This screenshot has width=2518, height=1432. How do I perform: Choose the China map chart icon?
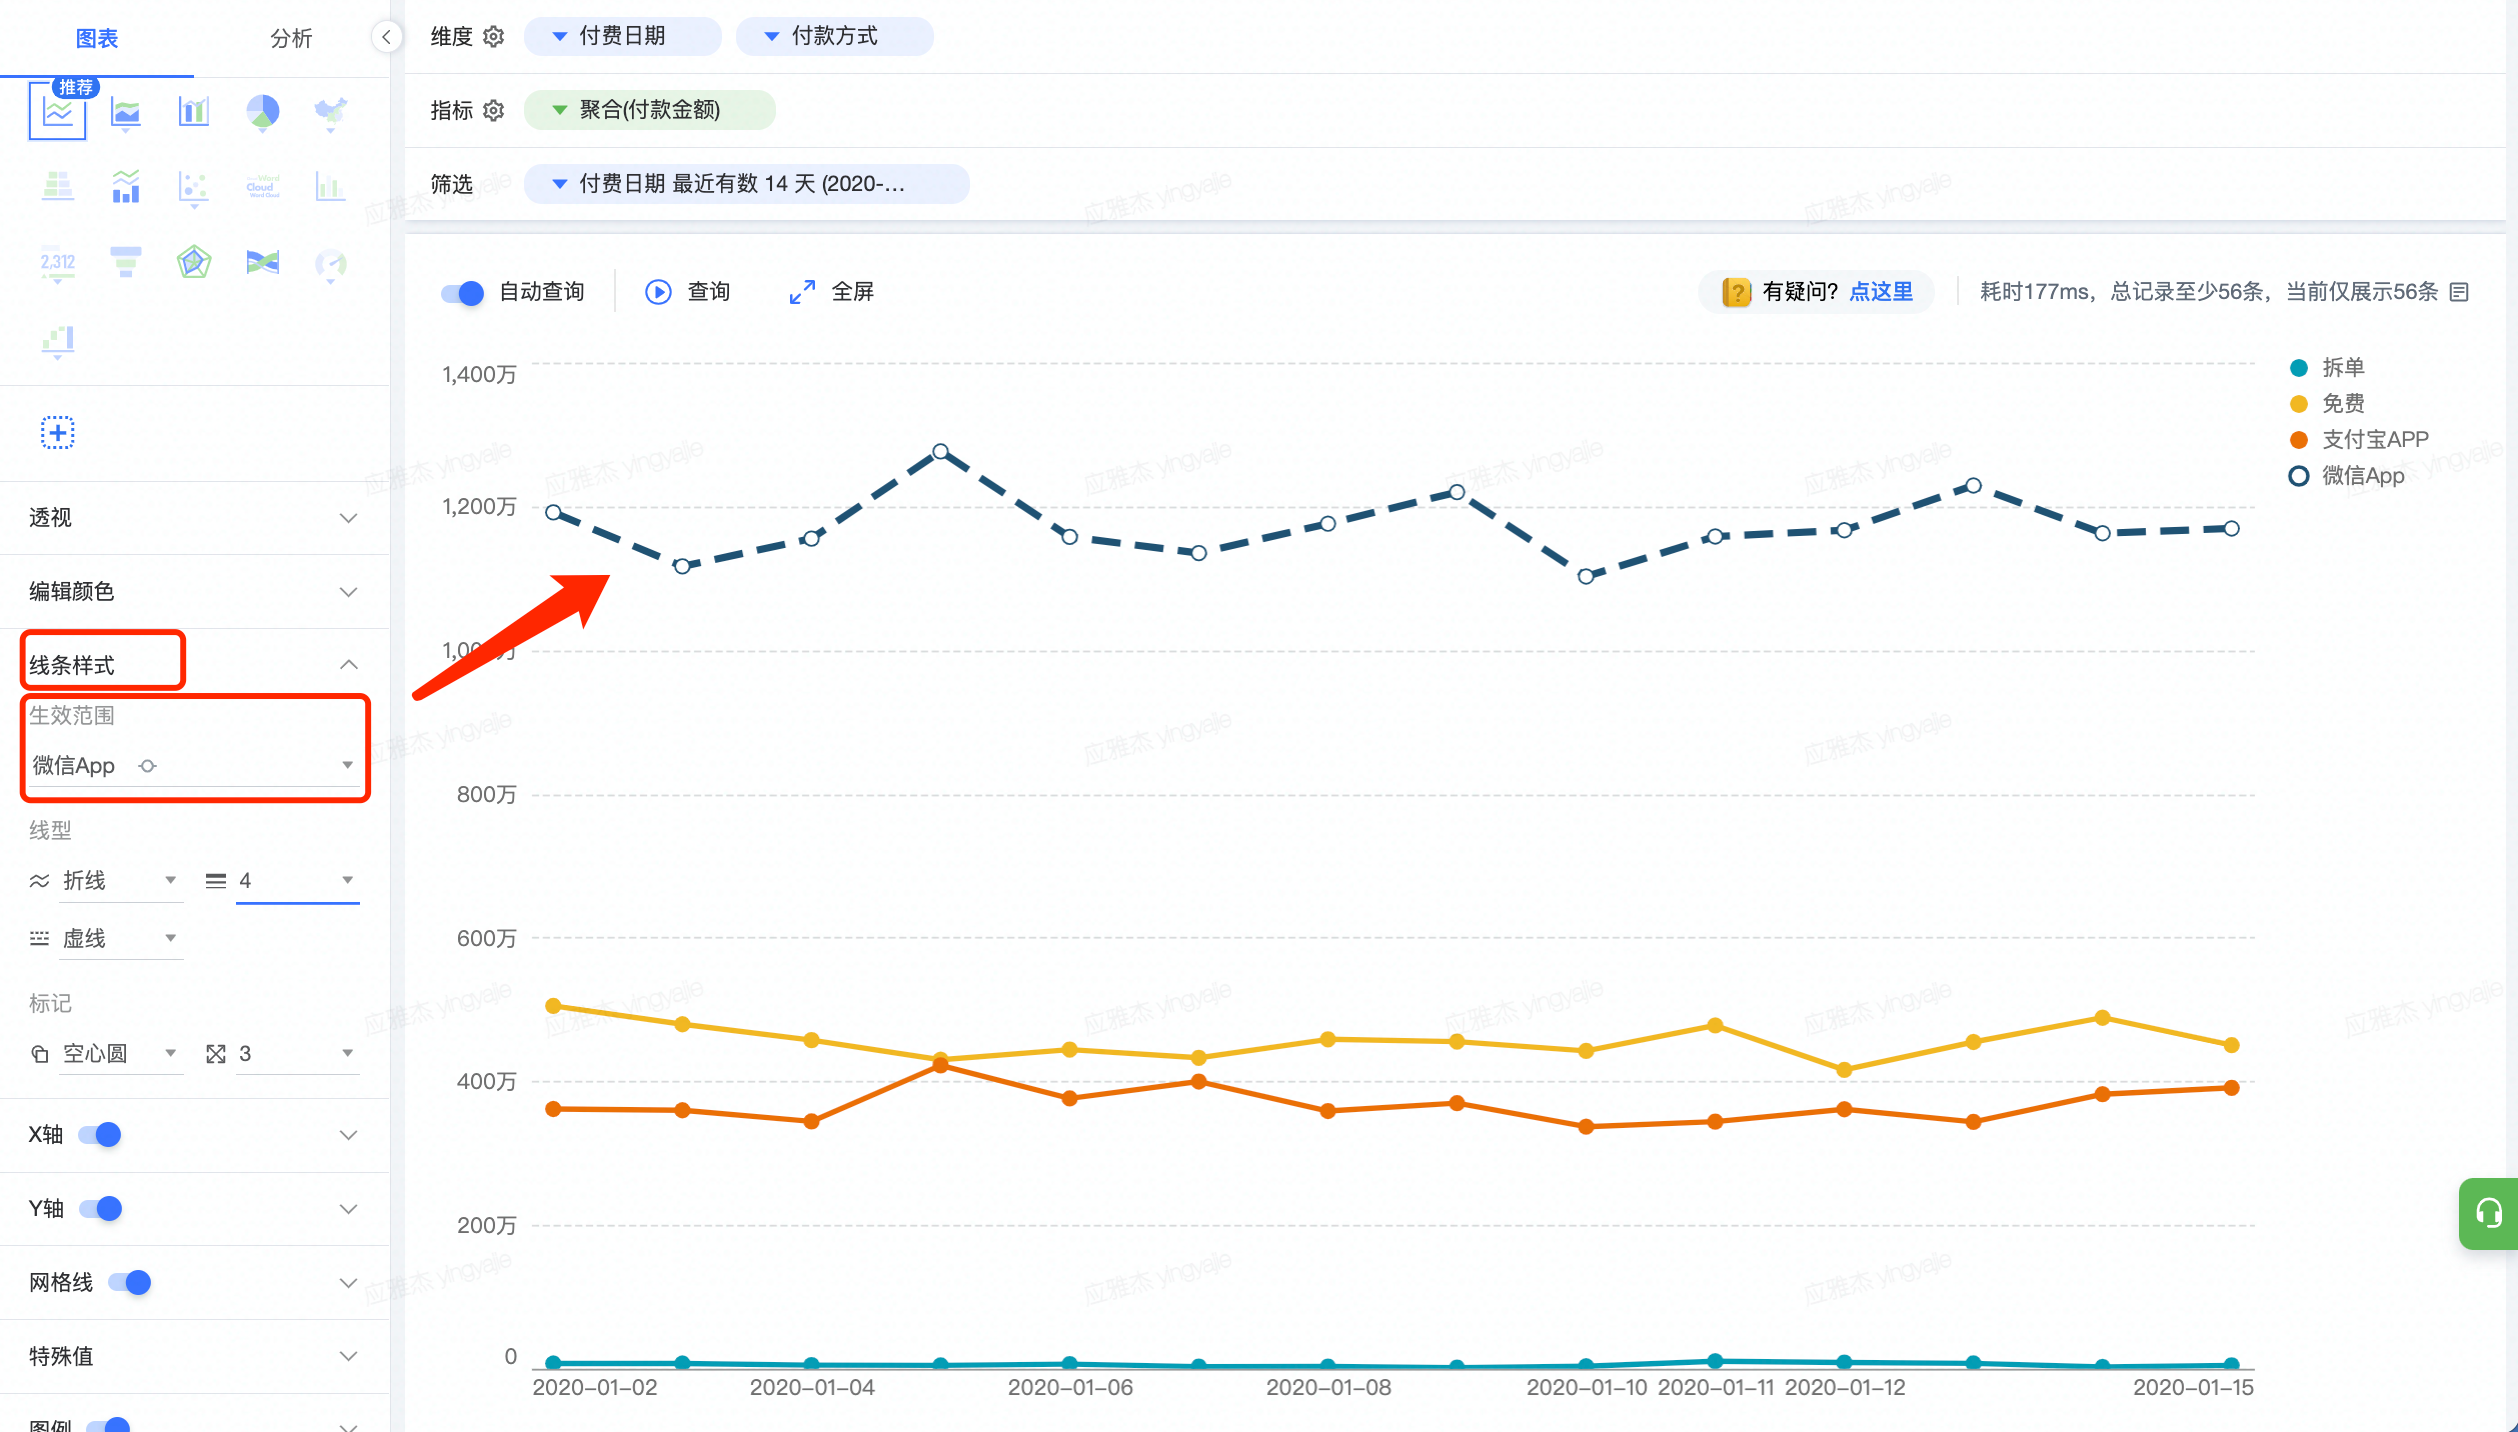[x=330, y=112]
